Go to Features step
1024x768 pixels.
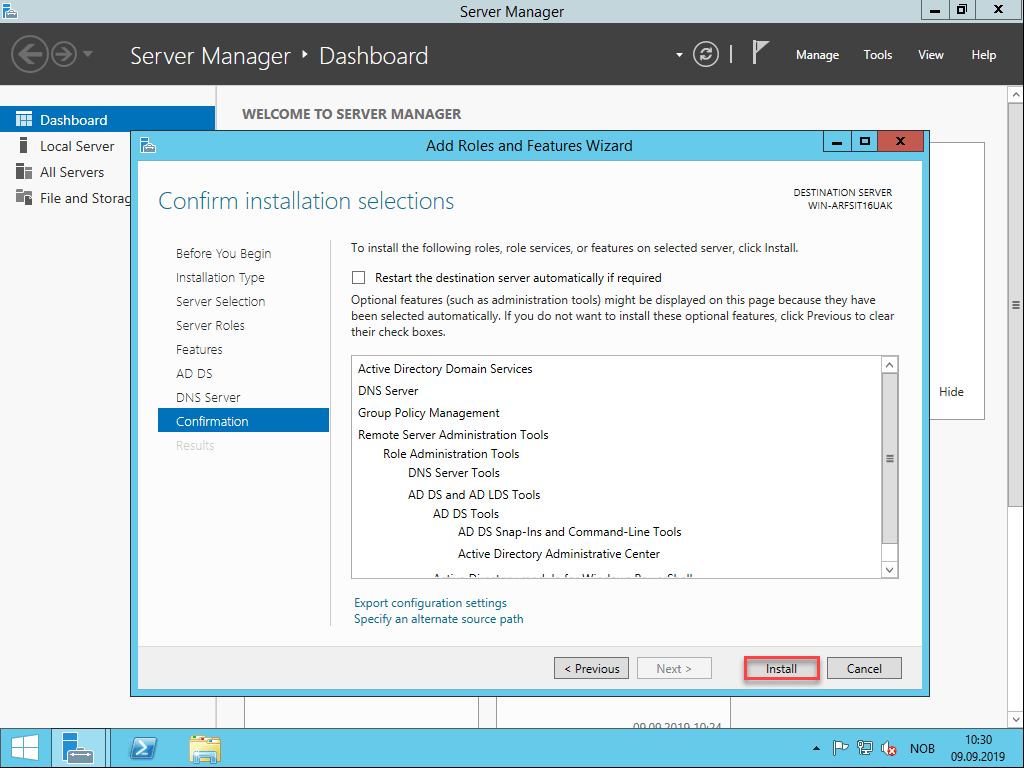coord(199,349)
